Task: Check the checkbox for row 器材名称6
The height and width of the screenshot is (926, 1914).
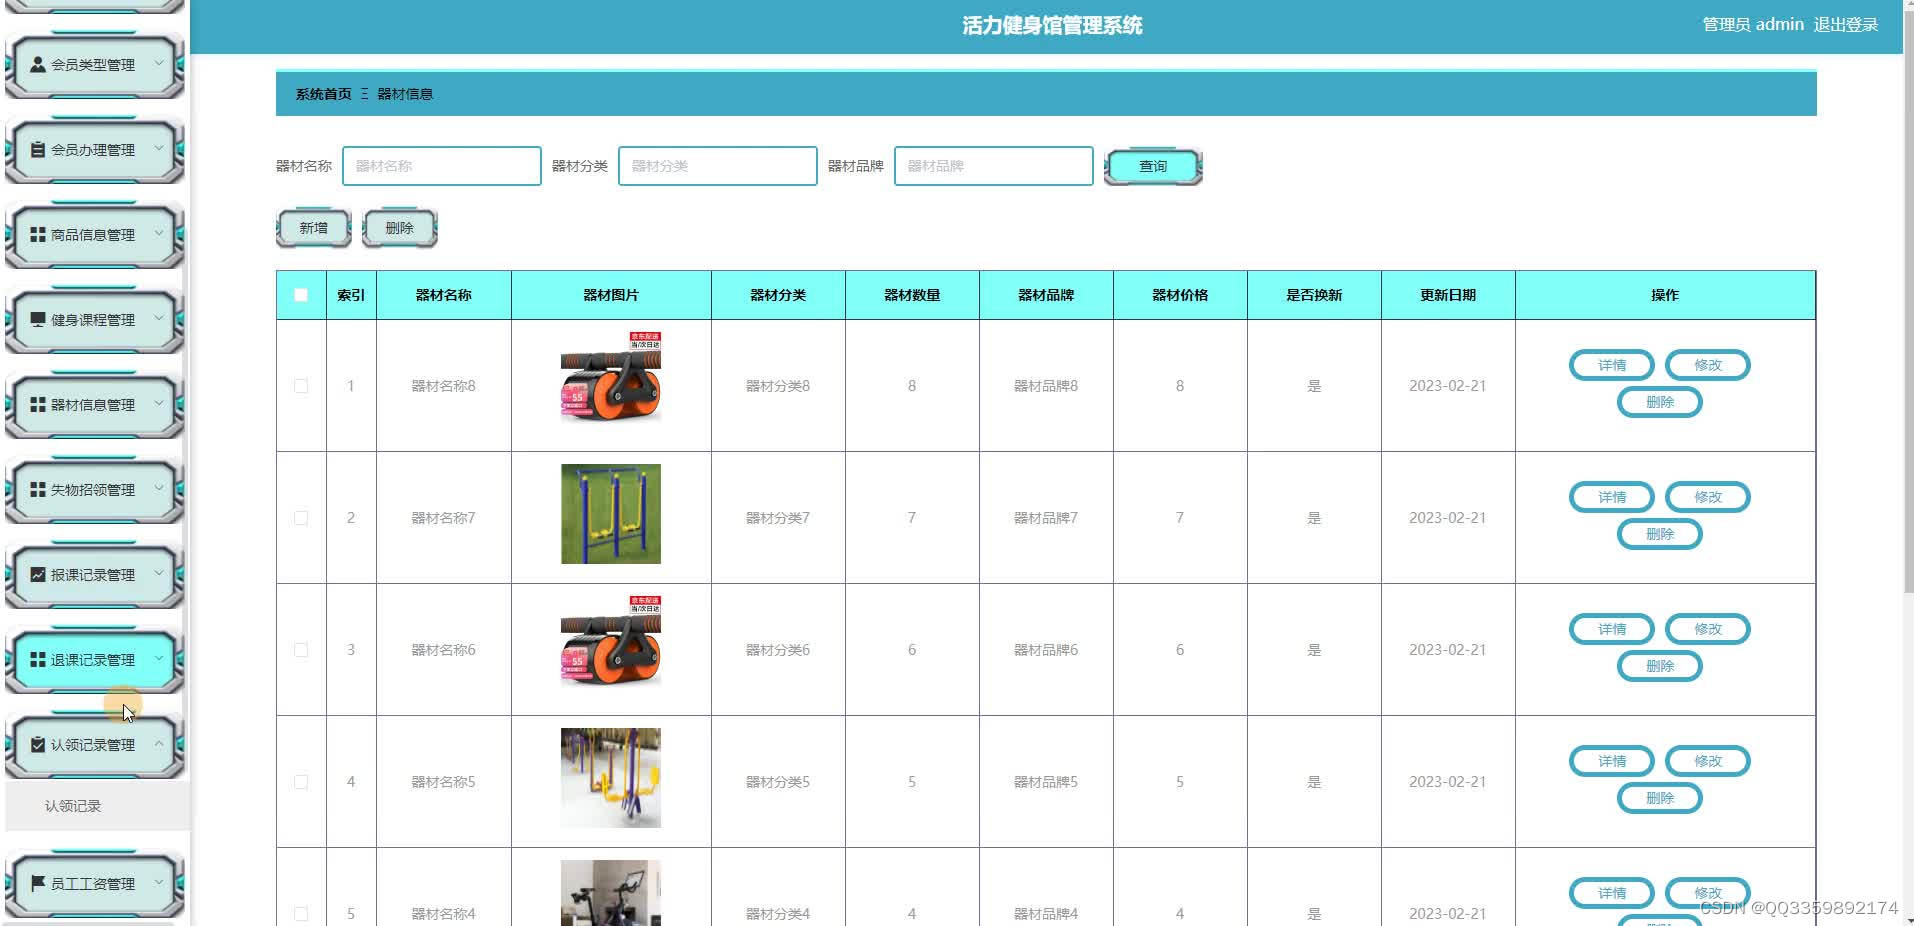Action: 301,650
